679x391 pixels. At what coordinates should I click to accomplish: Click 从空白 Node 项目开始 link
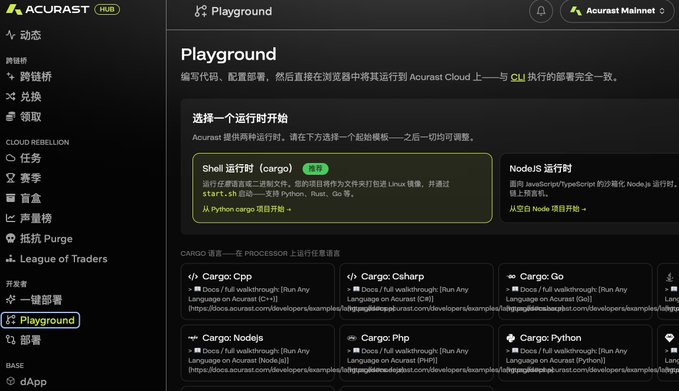coord(547,209)
